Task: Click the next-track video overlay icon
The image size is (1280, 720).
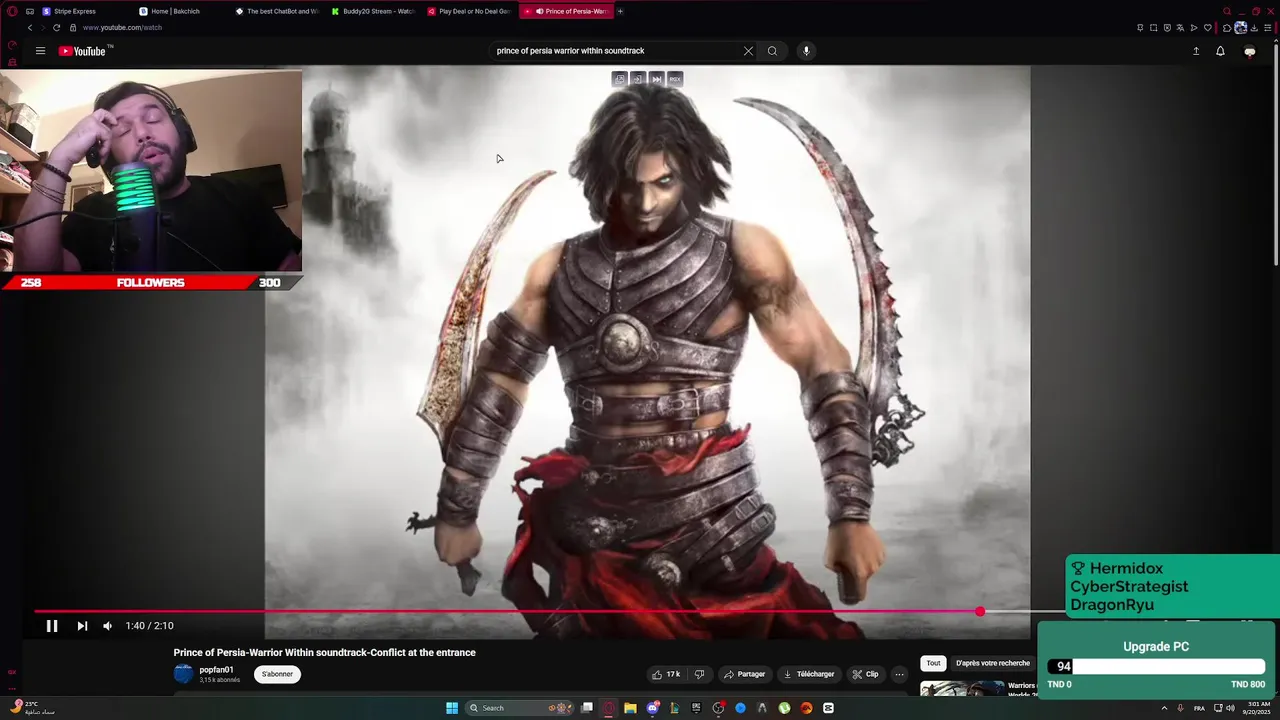Action: coord(657,79)
